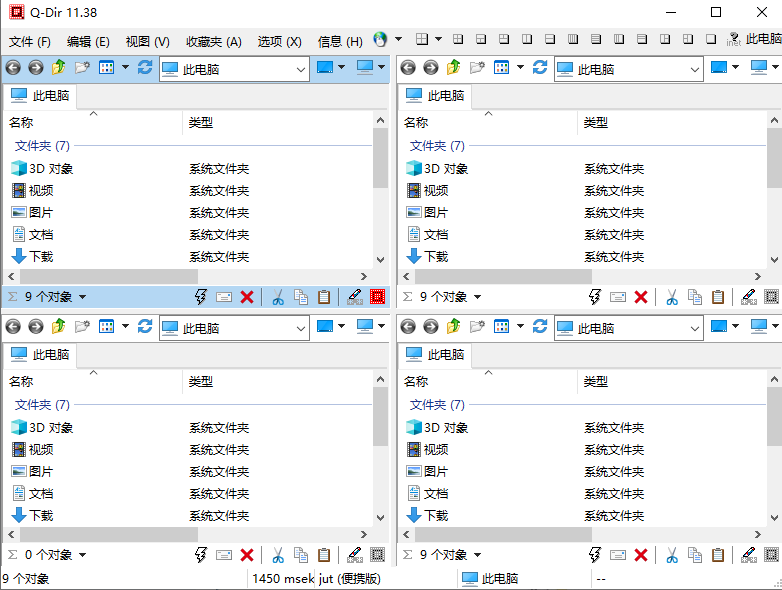Select '视频' in the top-right pane
782x590 pixels.
pos(427,191)
